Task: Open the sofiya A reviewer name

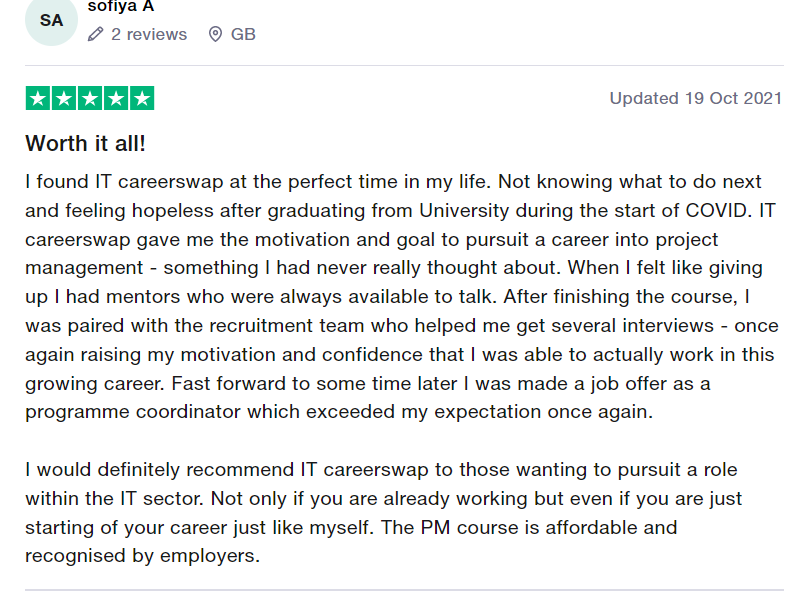Action: click(x=121, y=6)
